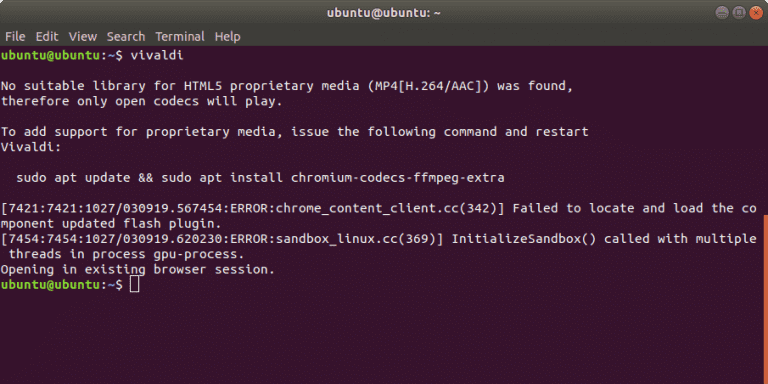Screen dimensions: 768x384
Task: Open the File menu
Action: click(x=15, y=36)
